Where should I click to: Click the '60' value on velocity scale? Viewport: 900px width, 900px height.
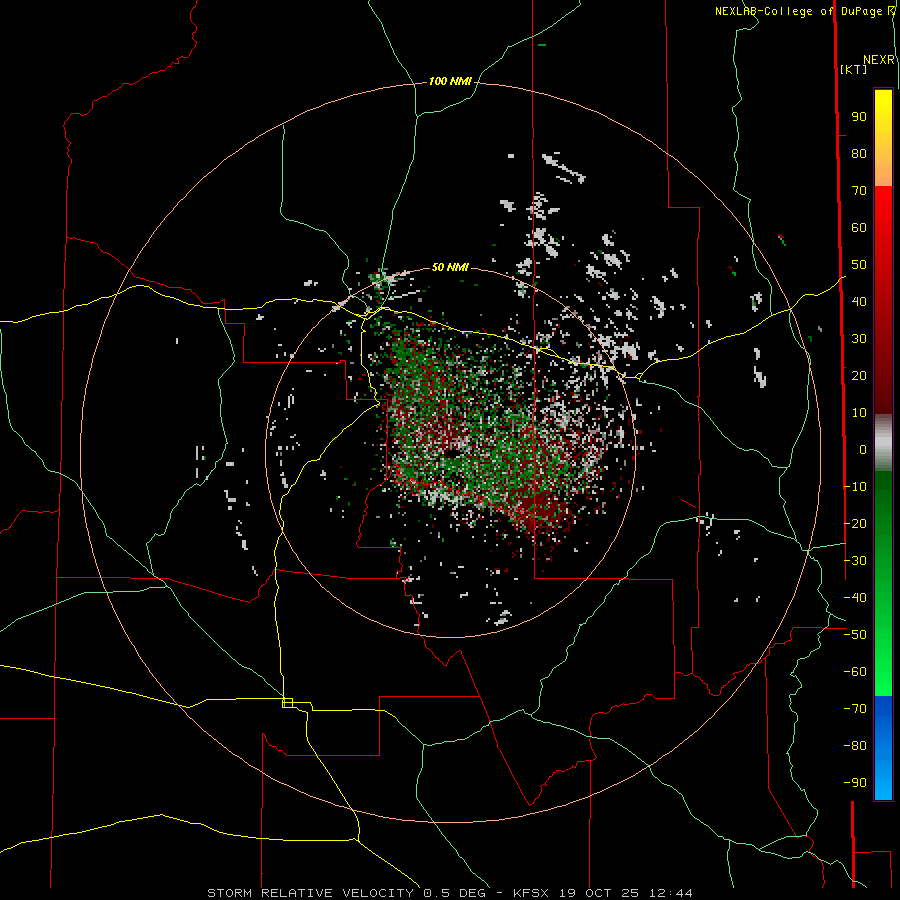(x=859, y=228)
